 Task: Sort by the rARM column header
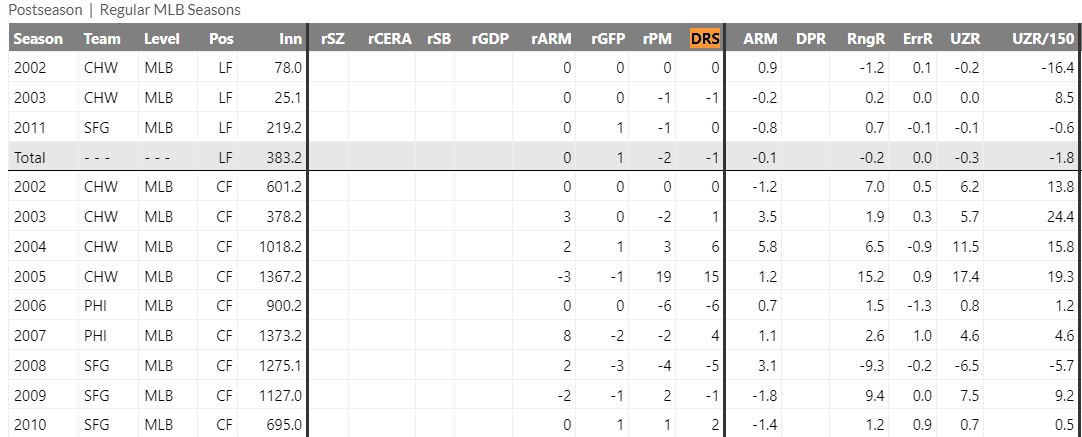tap(551, 39)
